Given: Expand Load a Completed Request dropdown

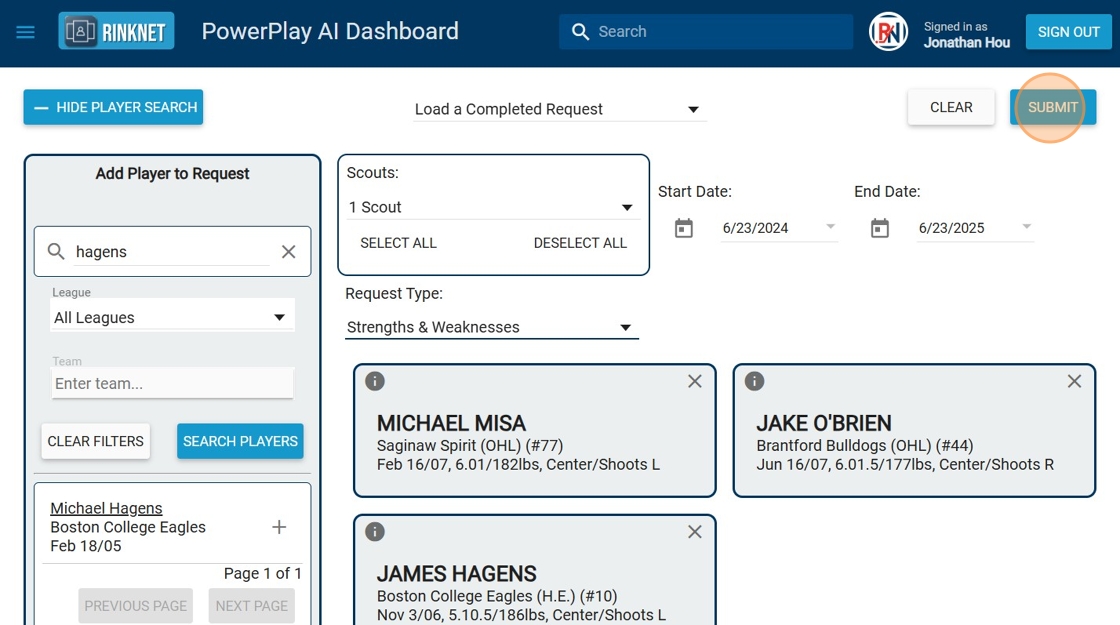Looking at the screenshot, I should tap(559, 109).
